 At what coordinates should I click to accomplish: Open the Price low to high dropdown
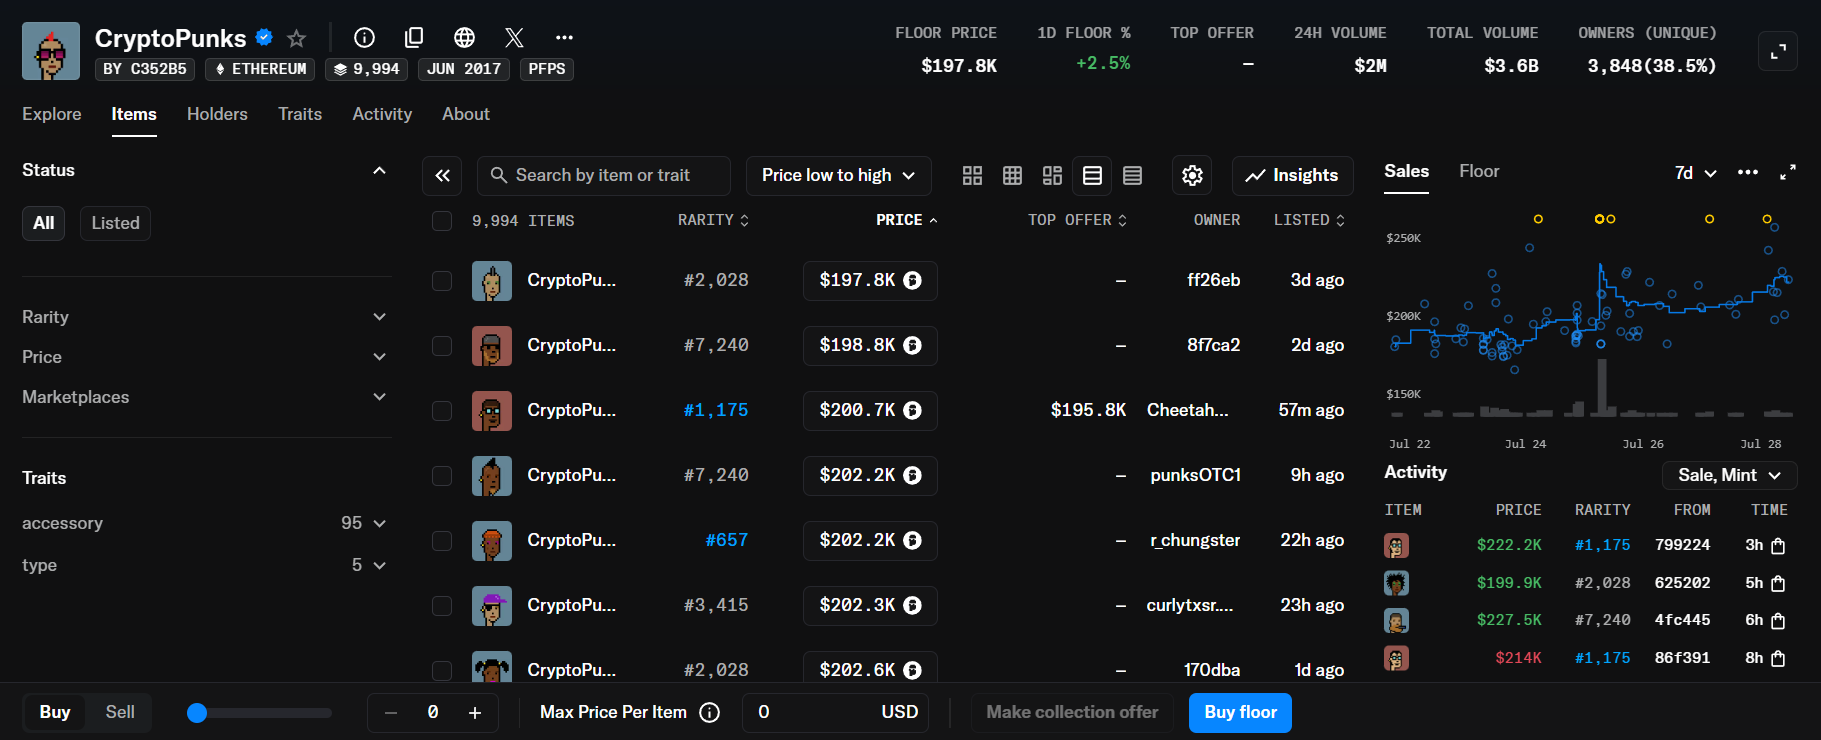coord(838,176)
